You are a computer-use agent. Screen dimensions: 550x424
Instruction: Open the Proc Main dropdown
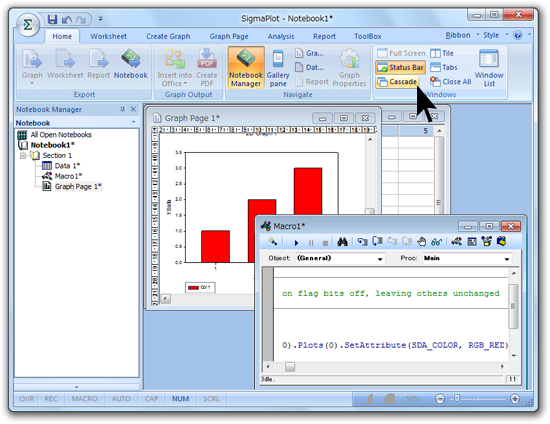(467, 258)
